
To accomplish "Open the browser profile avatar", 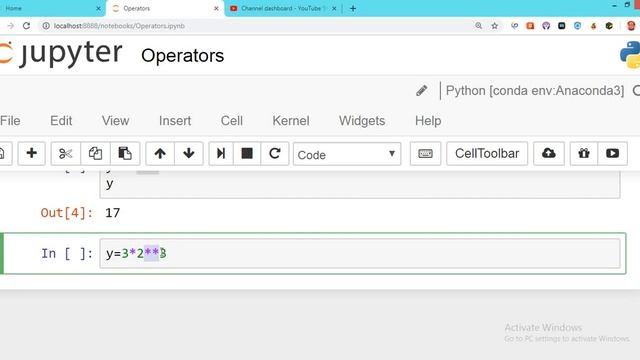I will coord(631,26).
